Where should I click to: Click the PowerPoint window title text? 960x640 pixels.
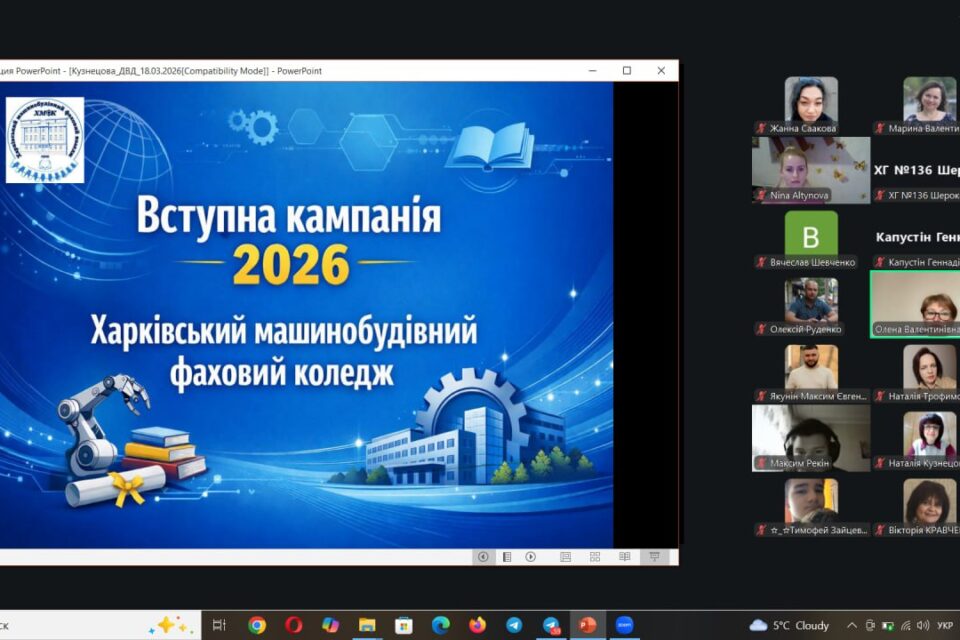[x=160, y=71]
